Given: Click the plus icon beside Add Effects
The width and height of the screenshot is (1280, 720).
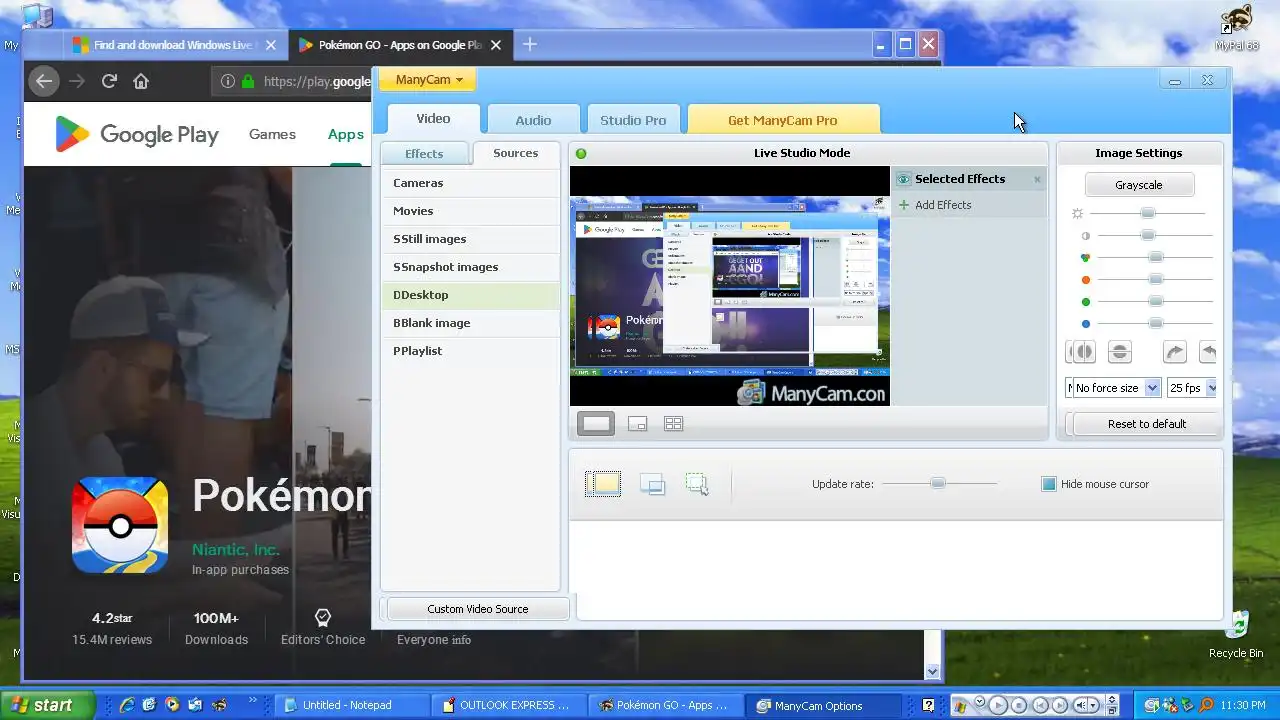Looking at the screenshot, I should 904,205.
